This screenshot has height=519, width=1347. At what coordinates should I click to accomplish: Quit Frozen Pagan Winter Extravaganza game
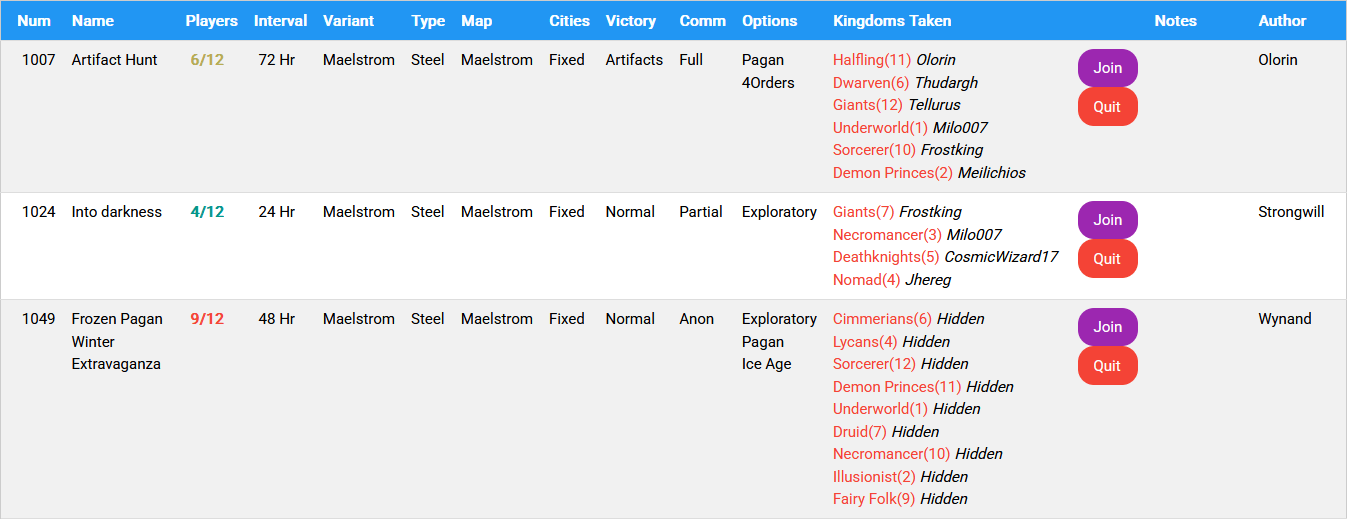[1107, 366]
